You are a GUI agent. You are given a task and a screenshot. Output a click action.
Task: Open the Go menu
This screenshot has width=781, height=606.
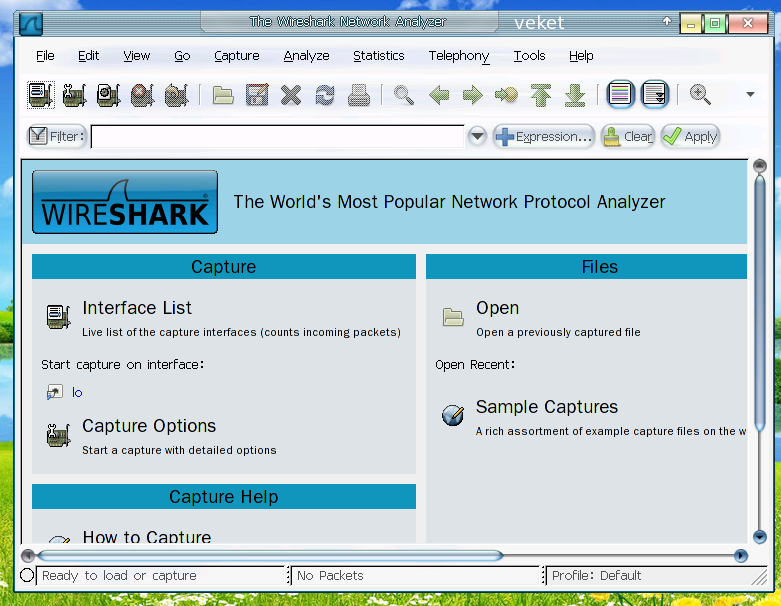pyautogui.click(x=182, y=56)
